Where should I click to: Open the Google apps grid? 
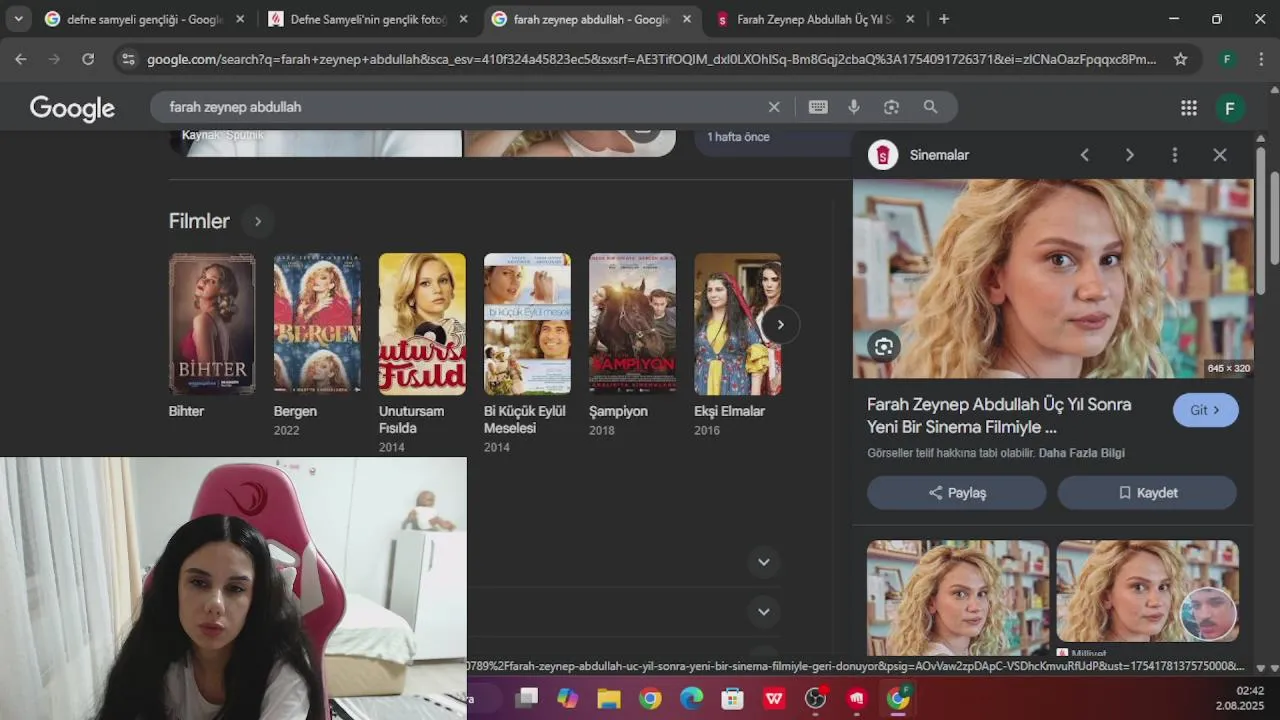coord(1189,108)
